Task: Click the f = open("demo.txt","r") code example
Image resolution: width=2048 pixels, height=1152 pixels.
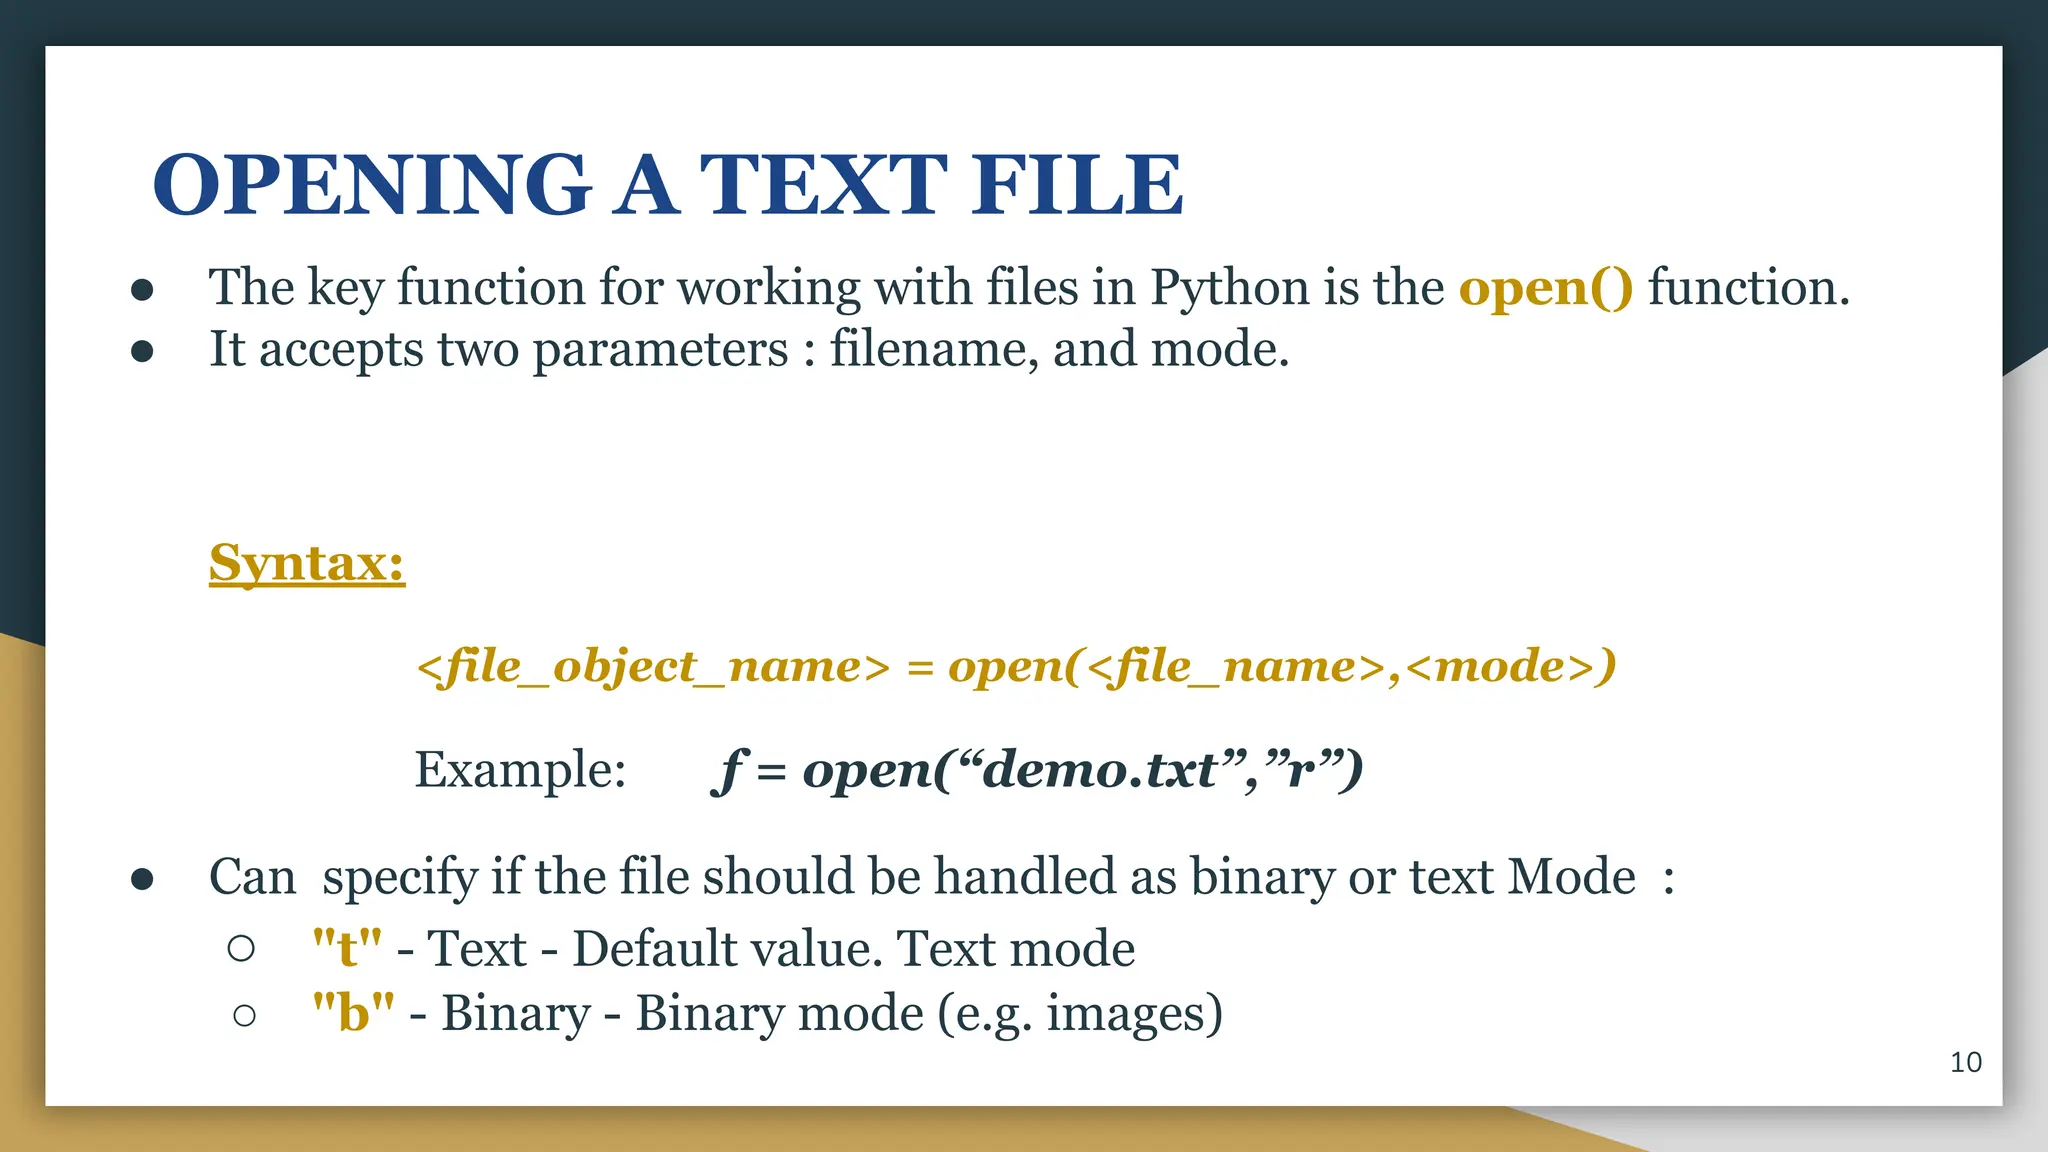Action: click(x=1037, y=770)
